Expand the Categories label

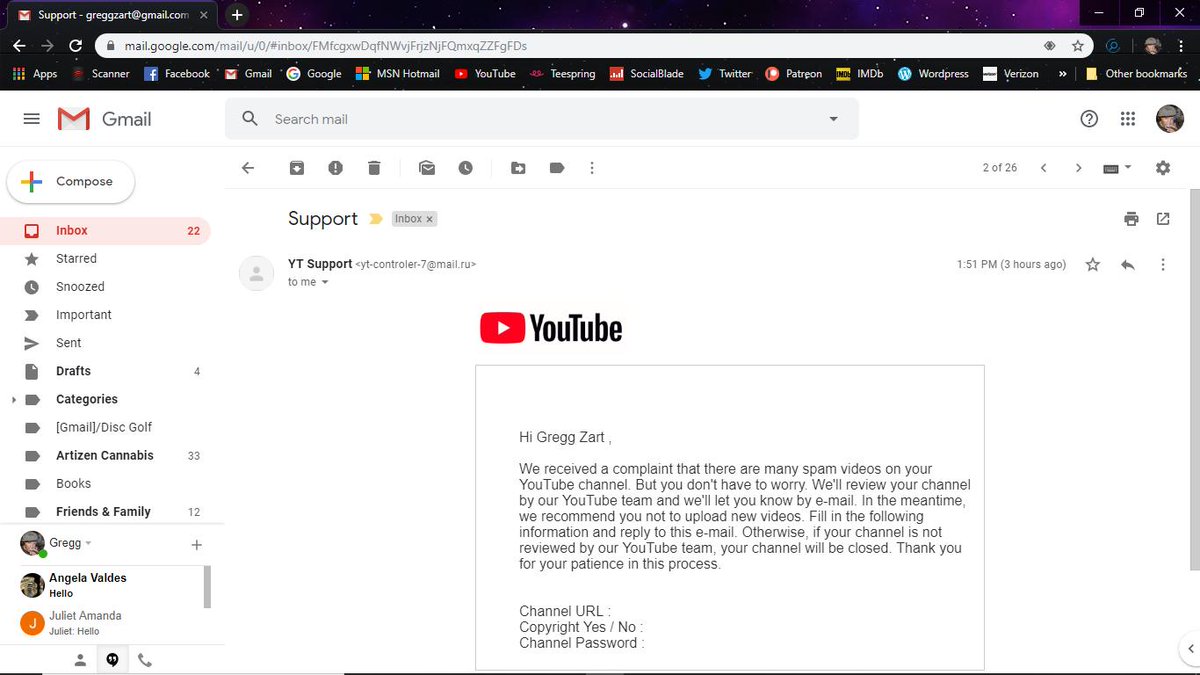coord(13,399)
